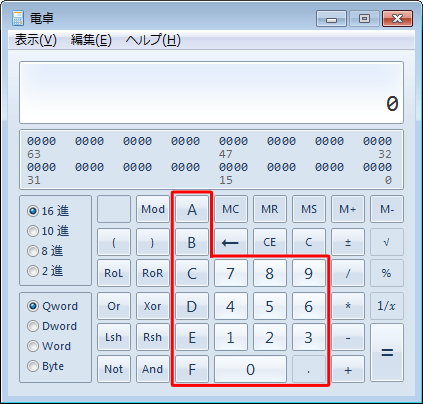Click the C clear button beside CE

(309, 242)
